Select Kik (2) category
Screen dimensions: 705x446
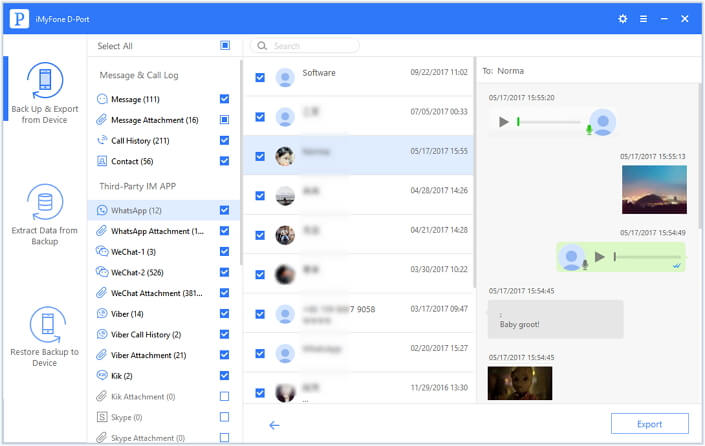pos(164,375)
